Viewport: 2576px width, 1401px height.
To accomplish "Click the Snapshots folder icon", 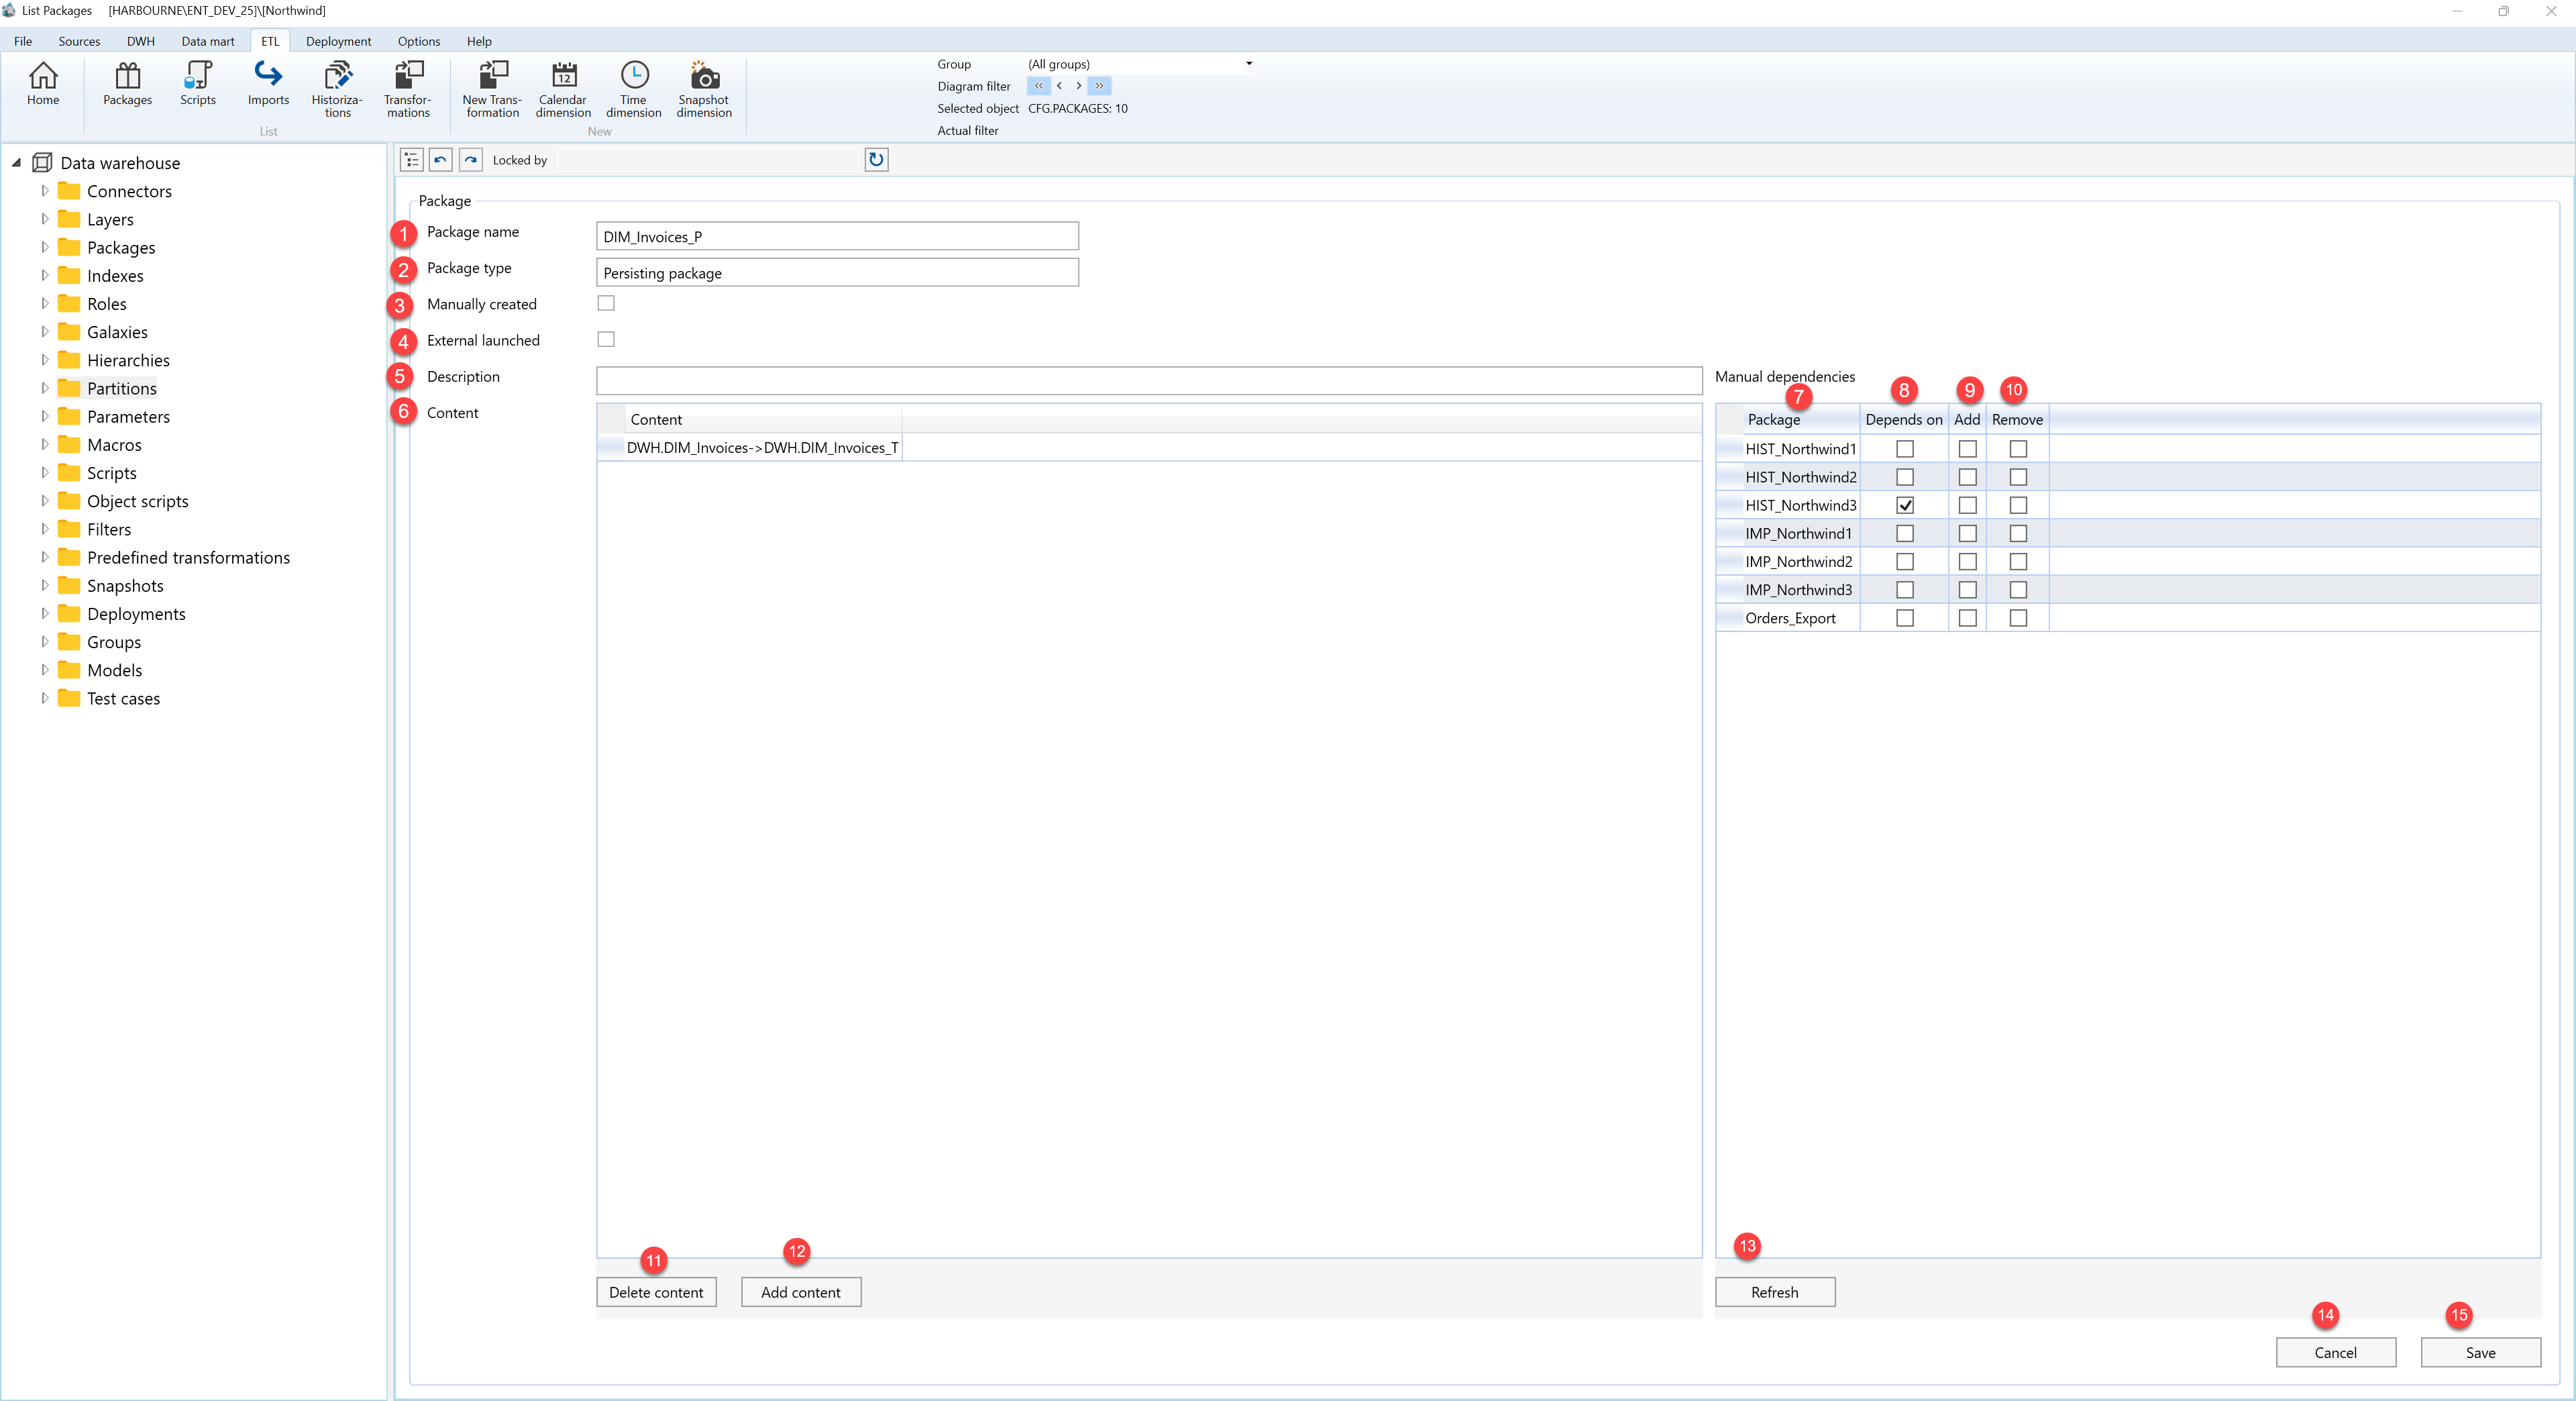I will [x=69, y=585].
